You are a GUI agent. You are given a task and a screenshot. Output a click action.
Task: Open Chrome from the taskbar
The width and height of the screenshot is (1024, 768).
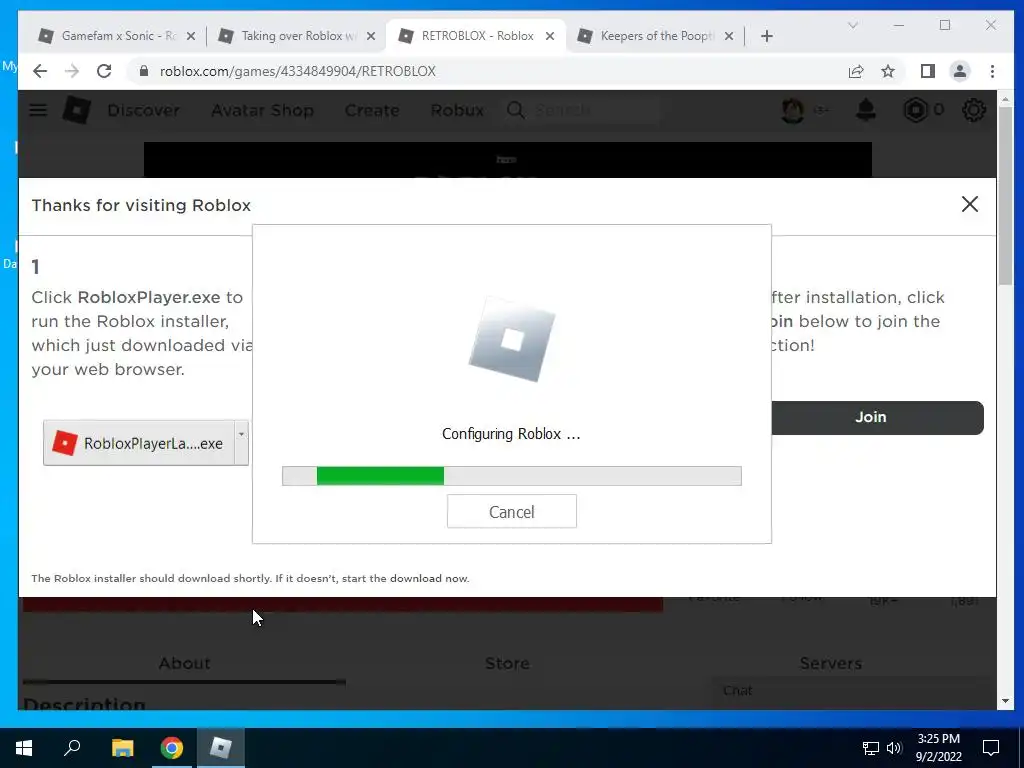point(172,748)
